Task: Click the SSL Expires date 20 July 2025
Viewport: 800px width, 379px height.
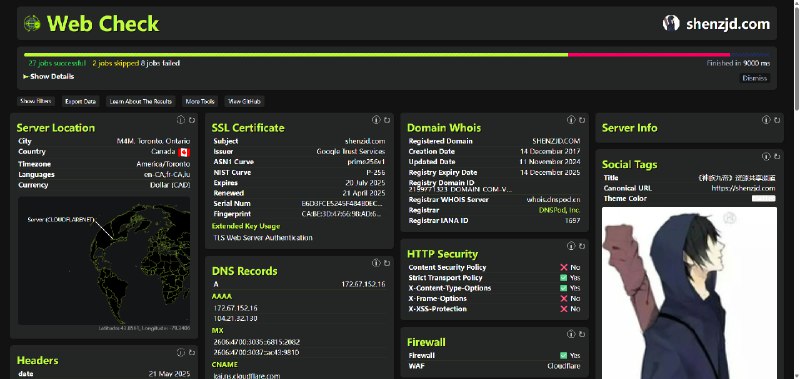Action: 365,183
